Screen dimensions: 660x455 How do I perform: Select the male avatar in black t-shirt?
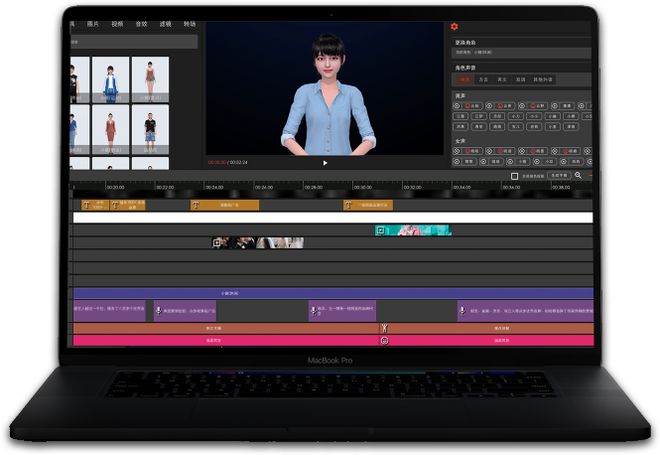click(x=150, y=129)
